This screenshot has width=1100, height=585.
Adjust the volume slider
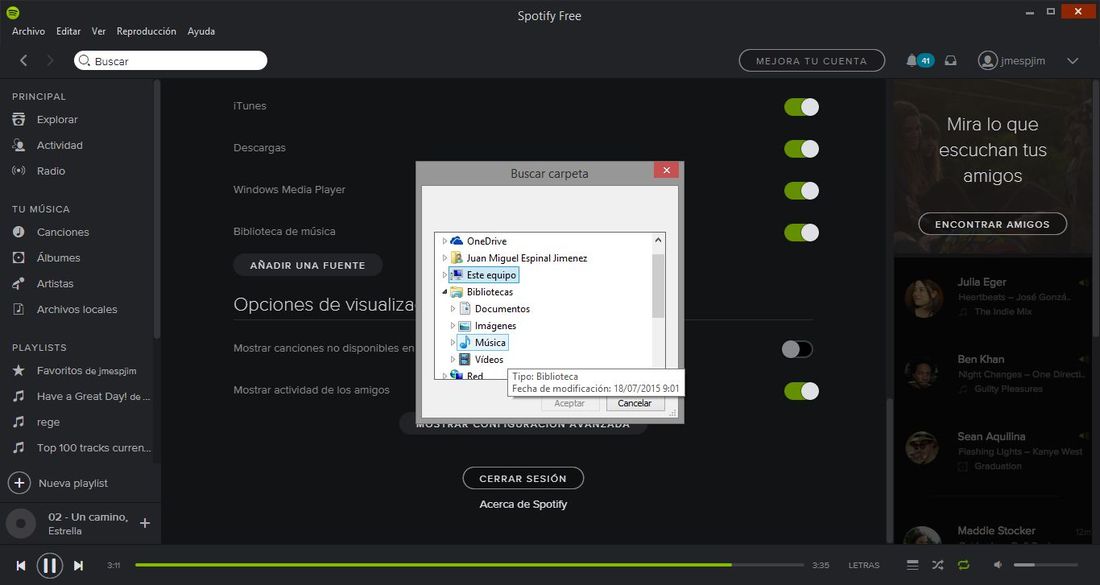coord(1045,565)
